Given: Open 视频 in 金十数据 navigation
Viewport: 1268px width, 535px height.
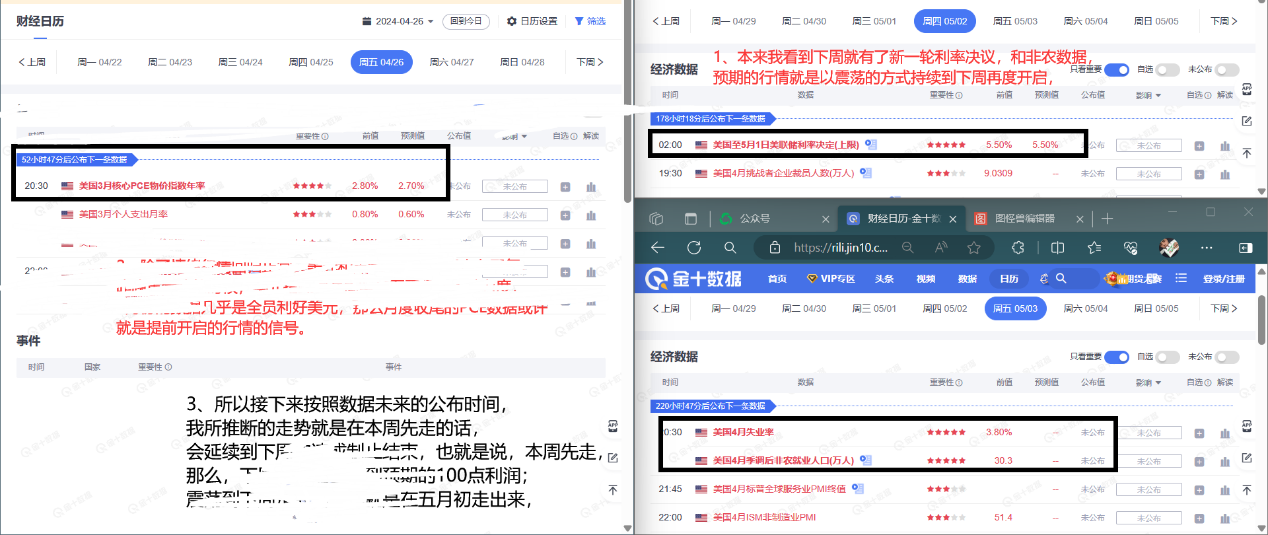Looking at the screenshot, I should 925,279.
